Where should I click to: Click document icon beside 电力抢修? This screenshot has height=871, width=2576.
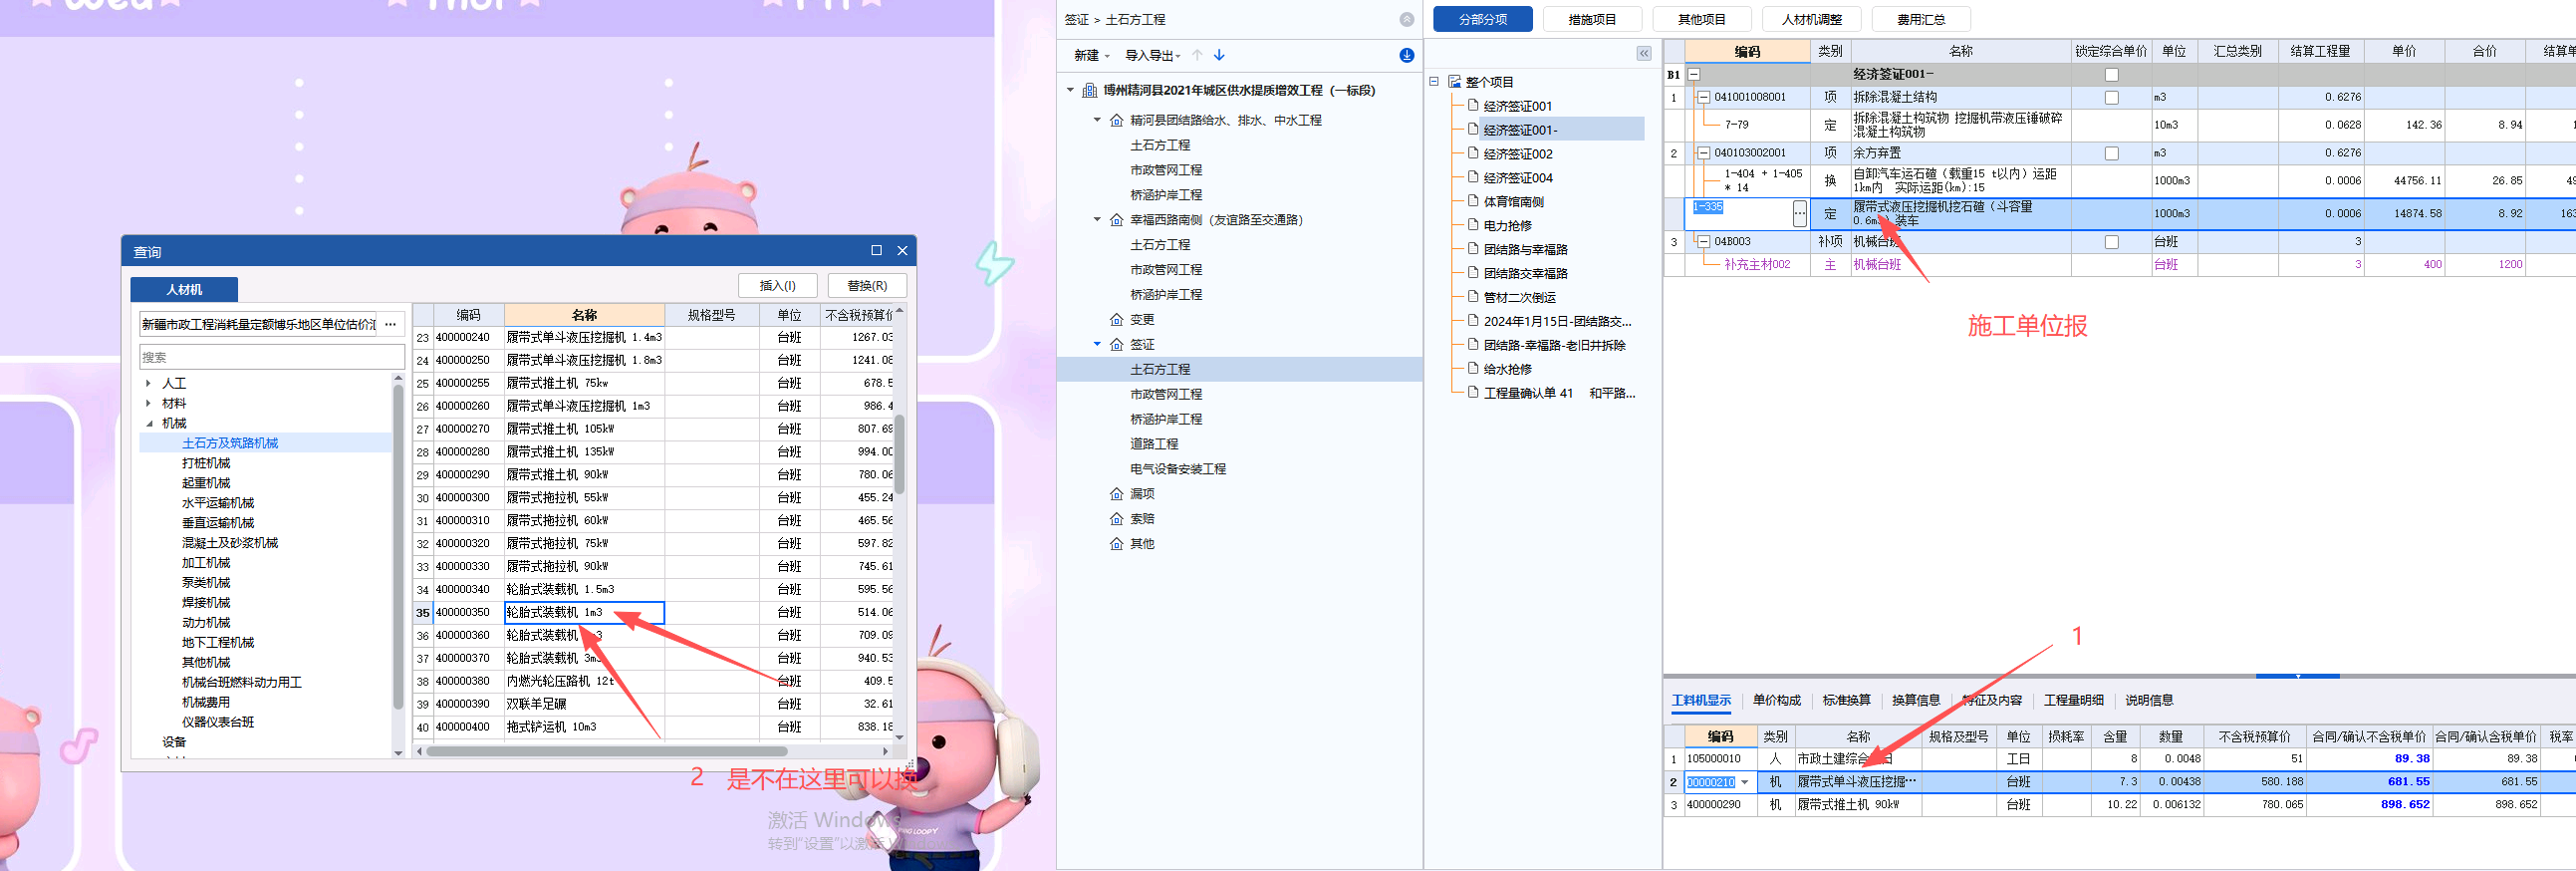tap(1473, 225)
